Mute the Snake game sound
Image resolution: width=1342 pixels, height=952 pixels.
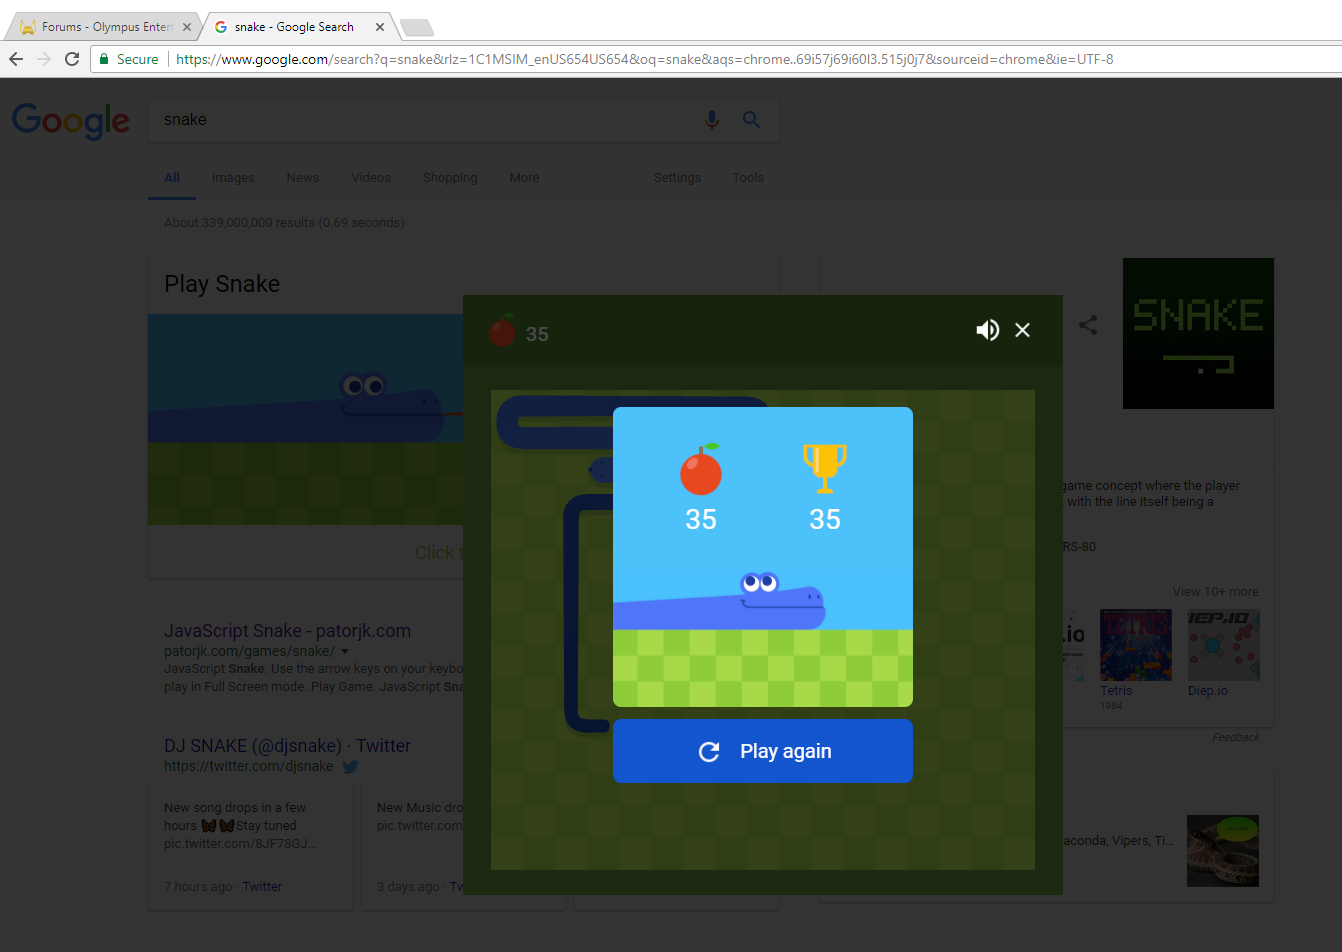pos(988,330)
